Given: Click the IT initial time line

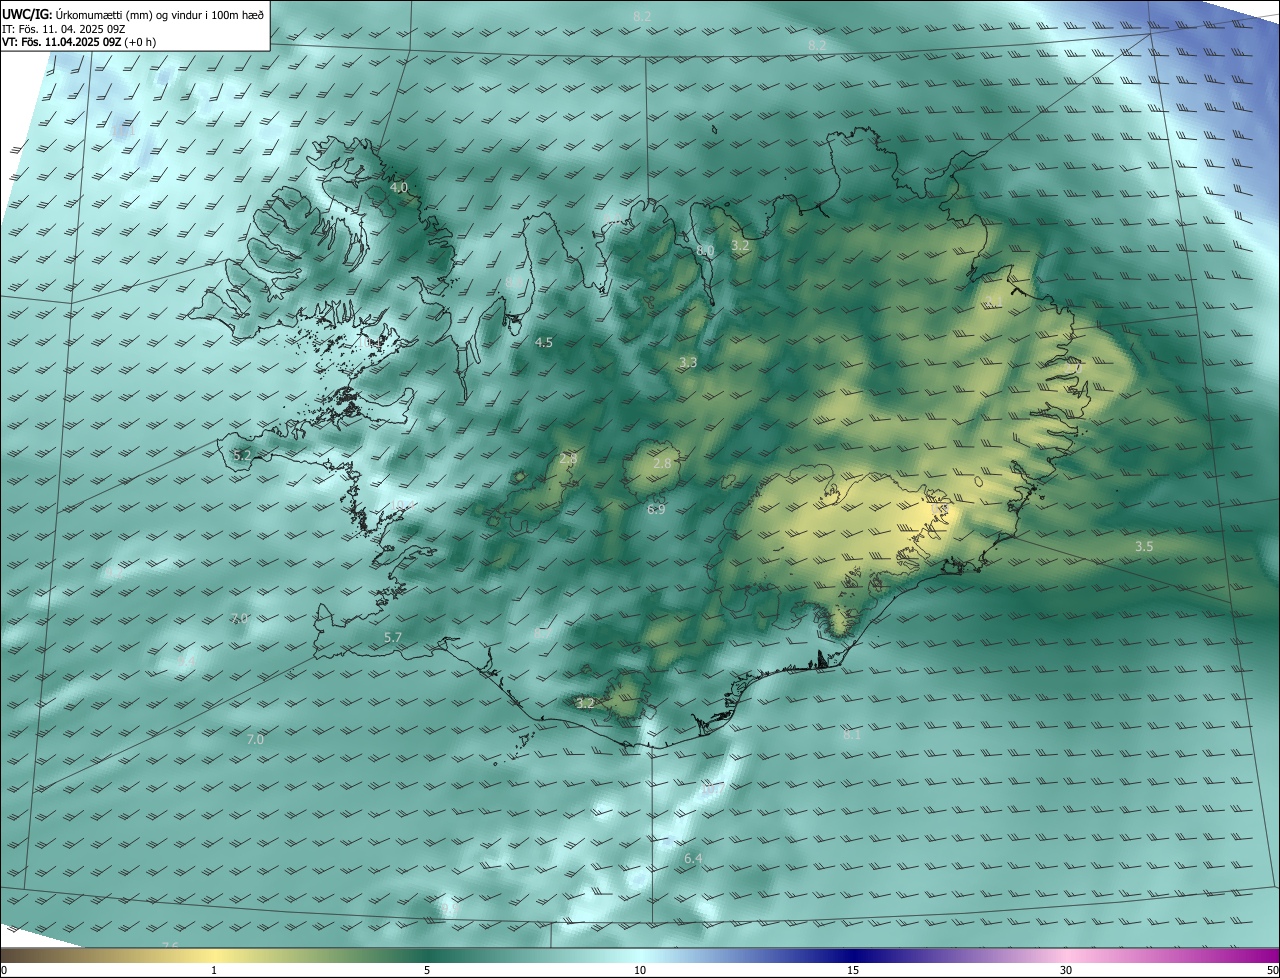Looking at the screenshot, I should point(64,28).
